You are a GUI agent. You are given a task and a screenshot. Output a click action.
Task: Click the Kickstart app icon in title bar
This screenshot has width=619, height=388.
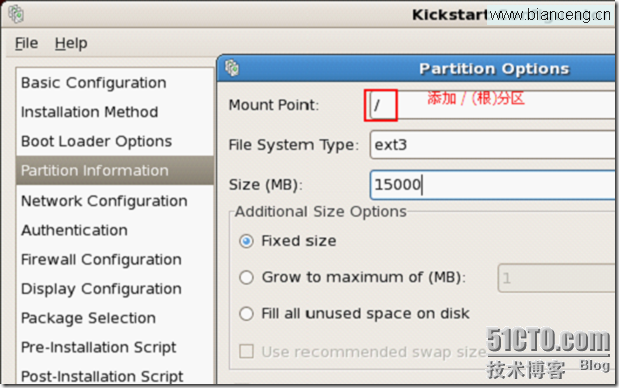coord(16,14)
